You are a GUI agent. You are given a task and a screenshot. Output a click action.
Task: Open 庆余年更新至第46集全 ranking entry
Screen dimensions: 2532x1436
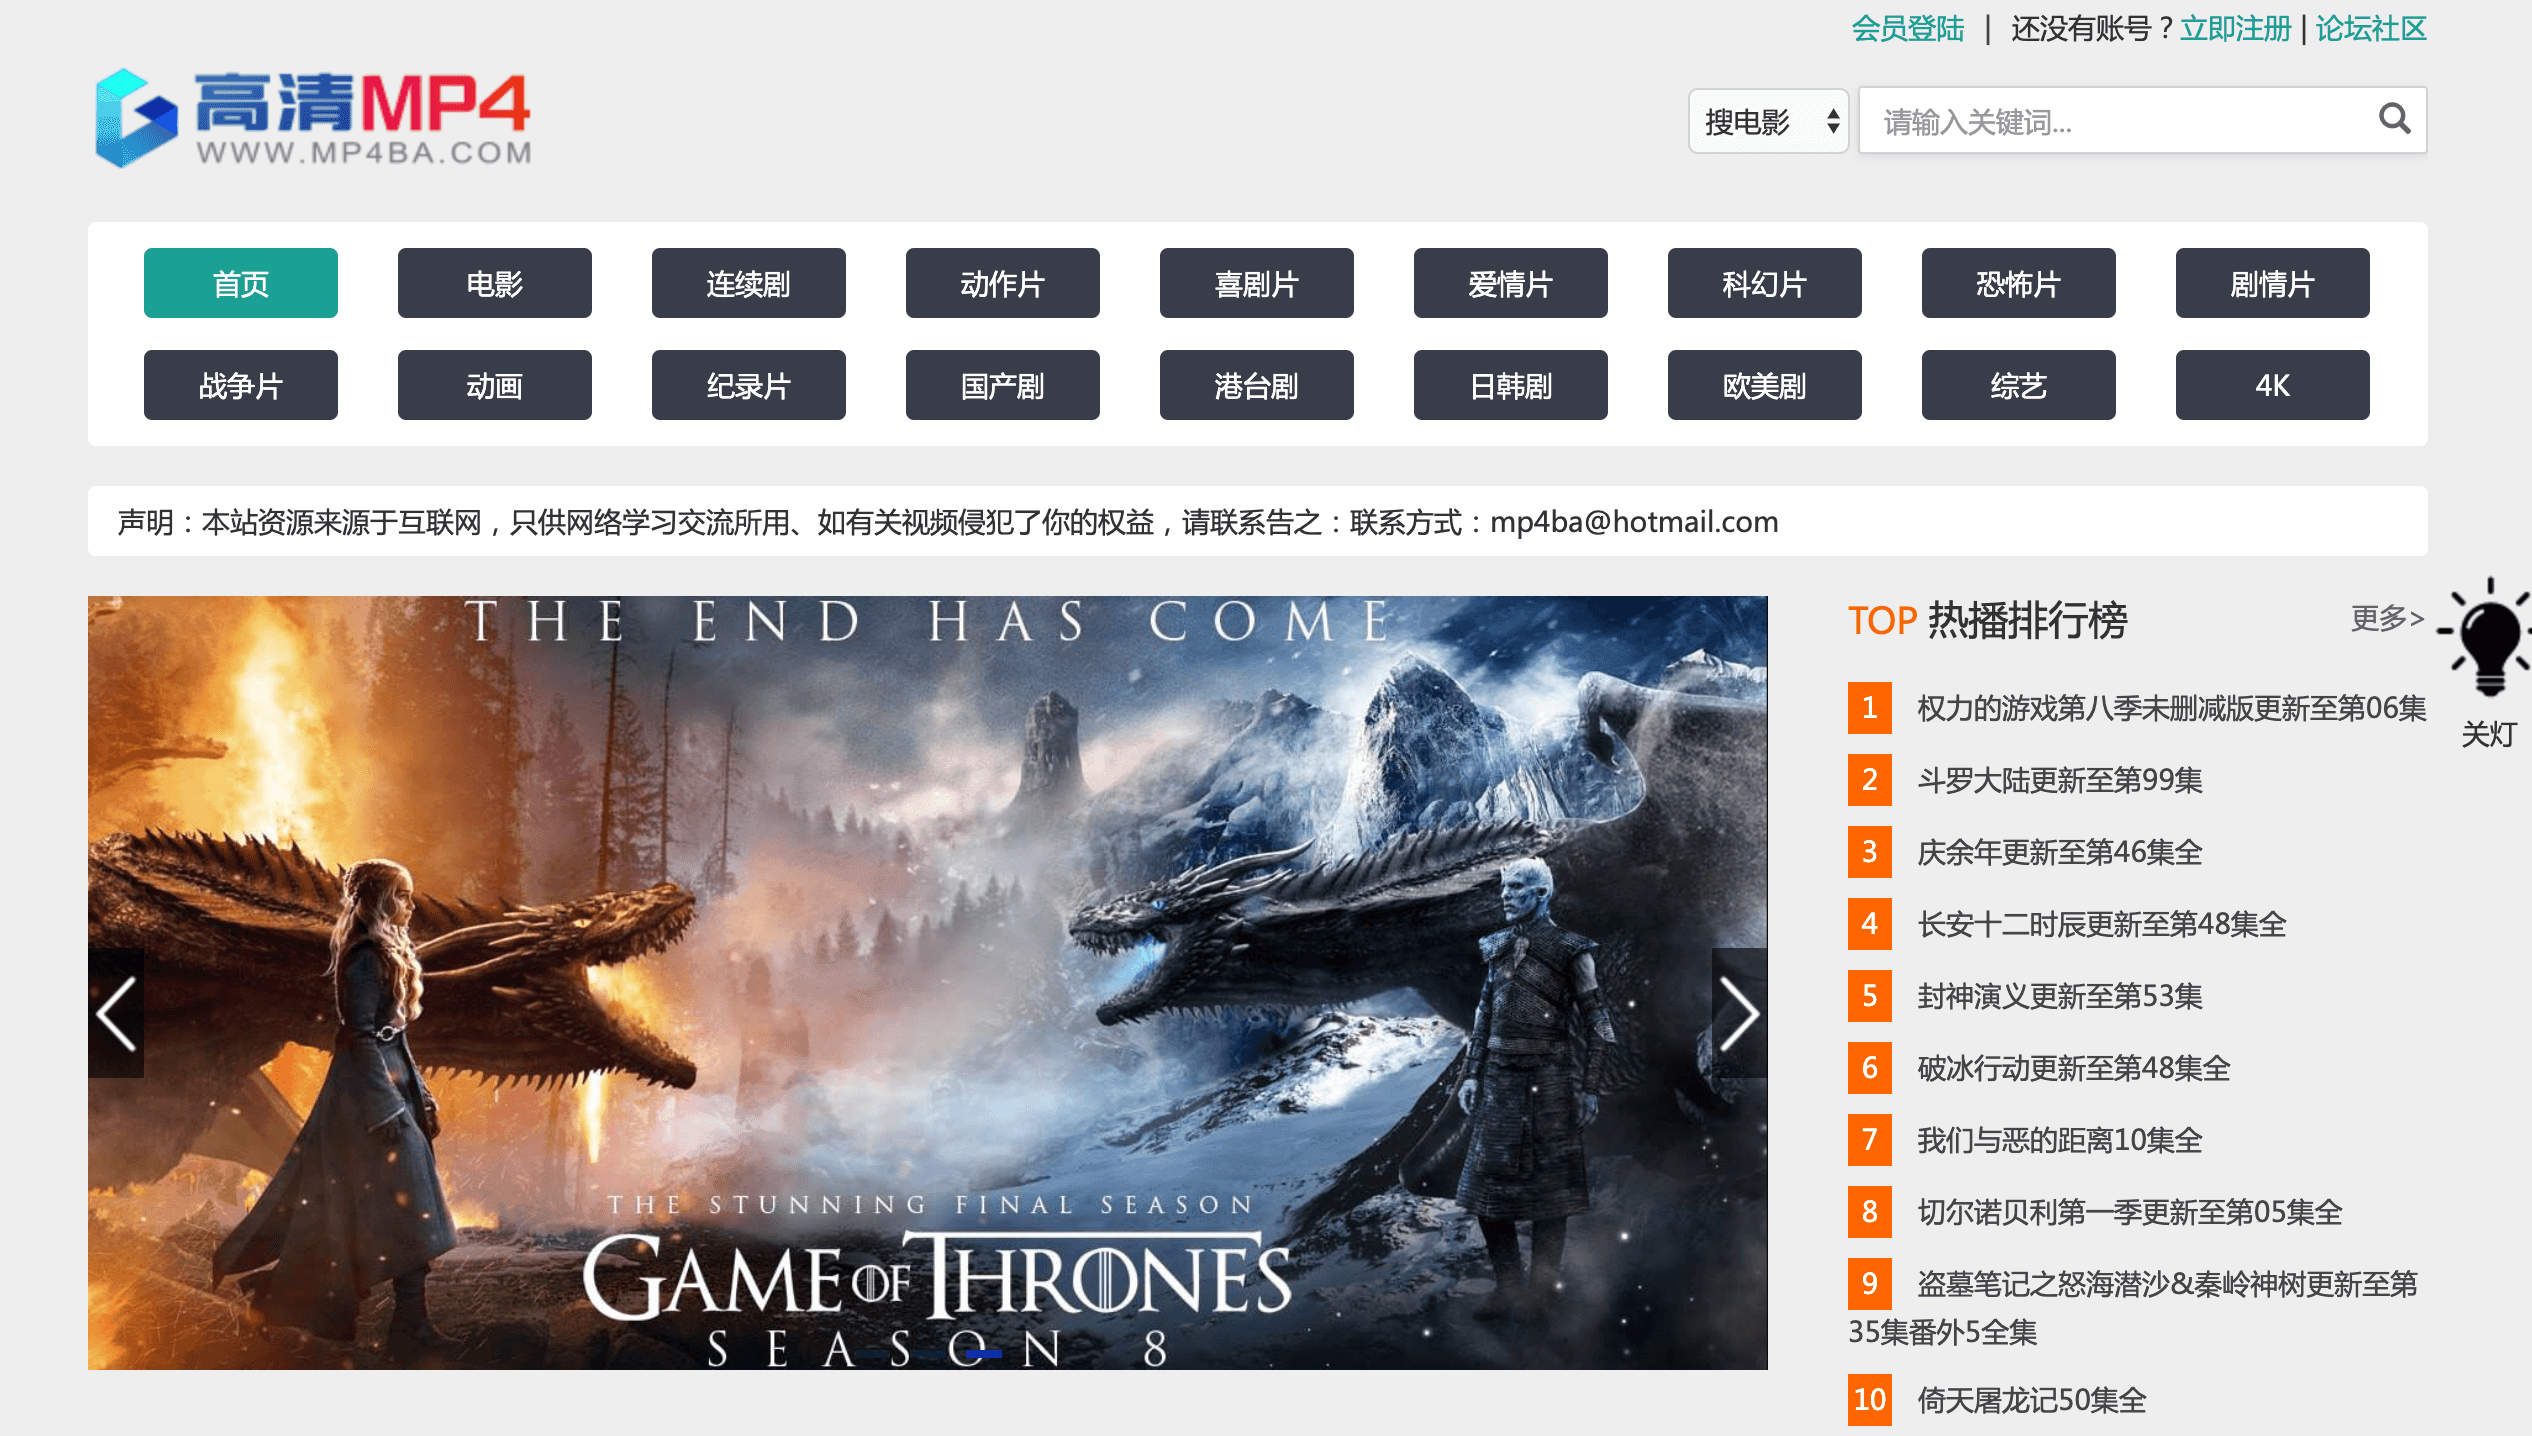[2059, 852]
